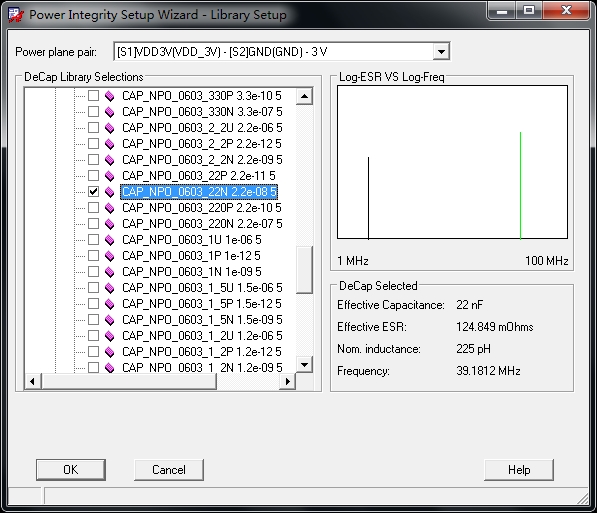The height and width of the screenshot is (513, 597).
Task: Select row CAP_NPO_0603_1_2P 1.2e-12 5
Action: 201,352
